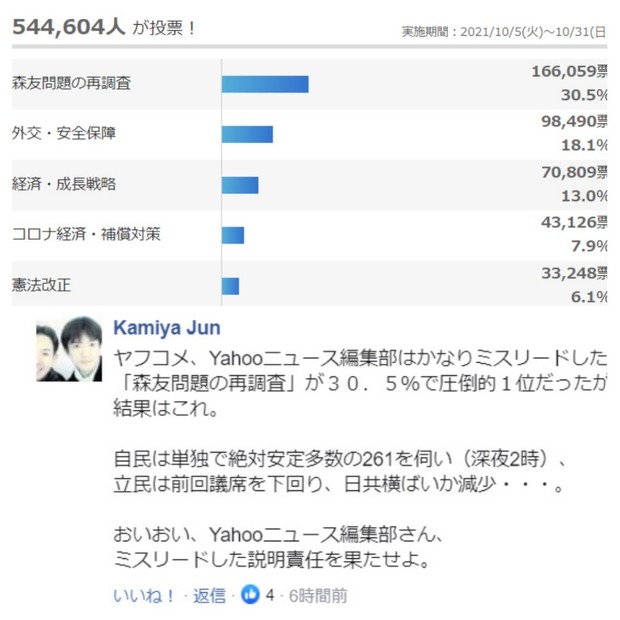Screen dimensions: 620x620
Task: Click the 実施期間 poll date range text
Action: pyautogui.click(x=504, y=32)
